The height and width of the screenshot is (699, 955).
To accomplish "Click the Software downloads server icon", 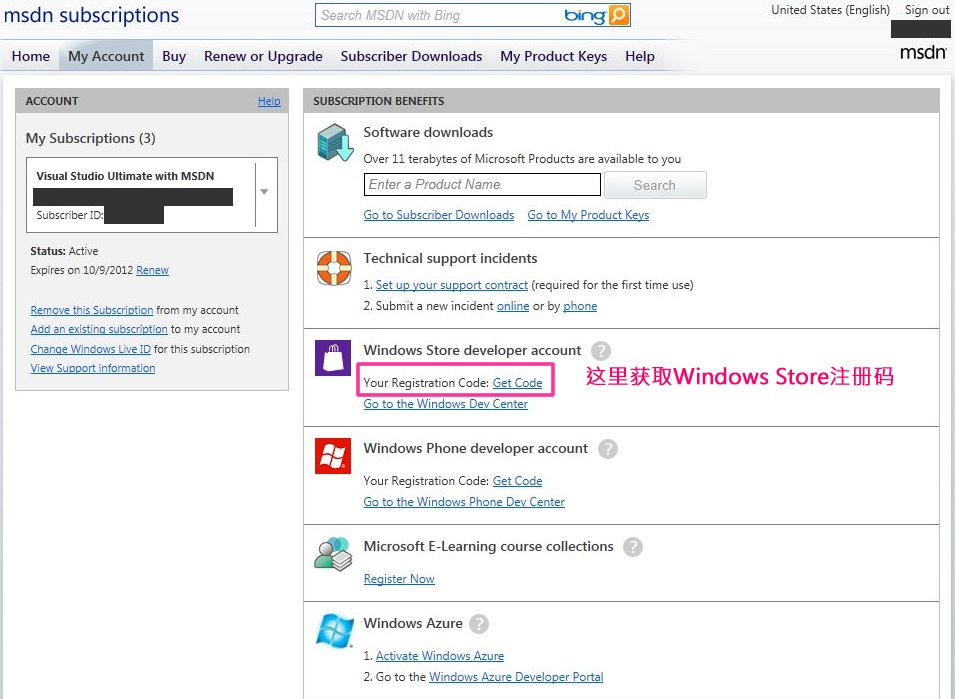I will coord(334,142).
